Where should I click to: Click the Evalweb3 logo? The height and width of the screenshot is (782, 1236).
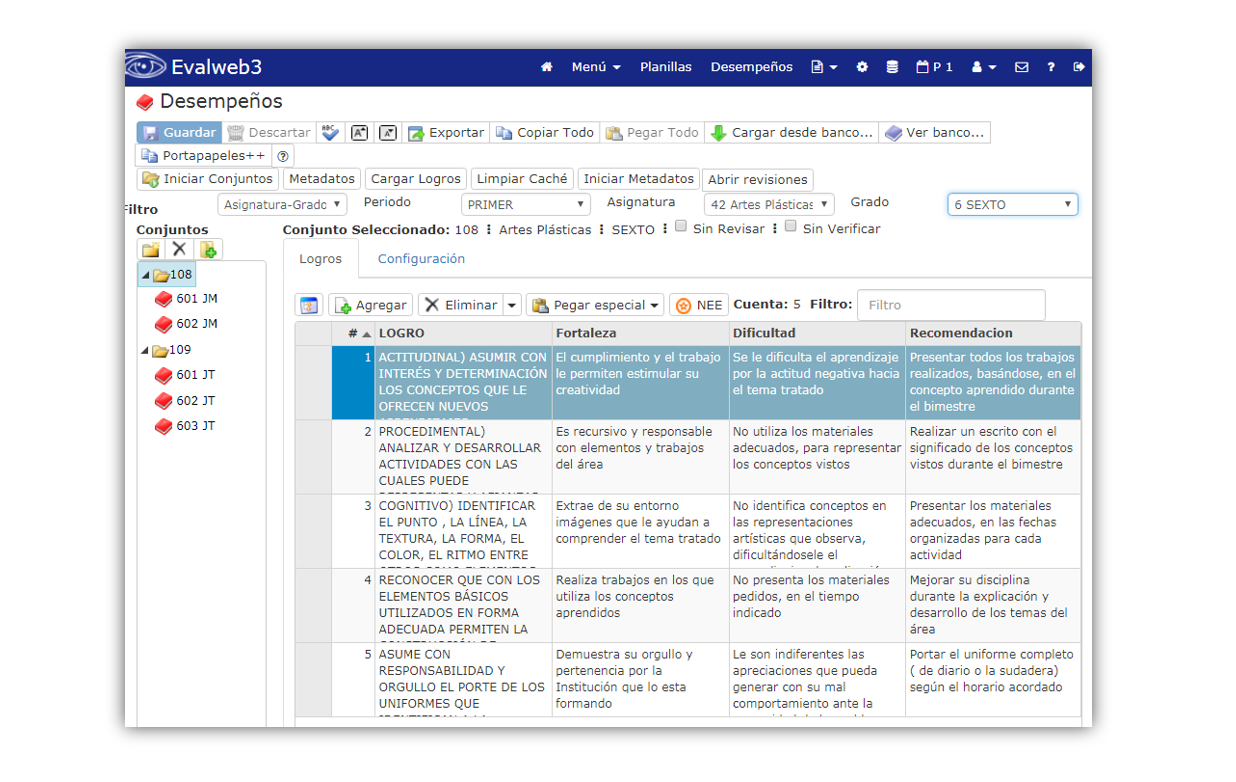pyautogui.click(x=194, y=67)
